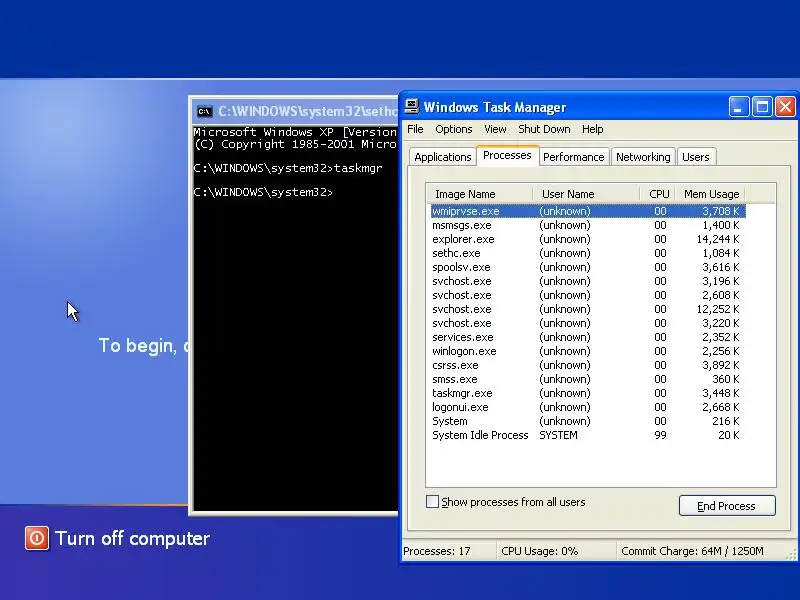
Task: Click the 14,244 K memory value
Action: tap(717, 239)
